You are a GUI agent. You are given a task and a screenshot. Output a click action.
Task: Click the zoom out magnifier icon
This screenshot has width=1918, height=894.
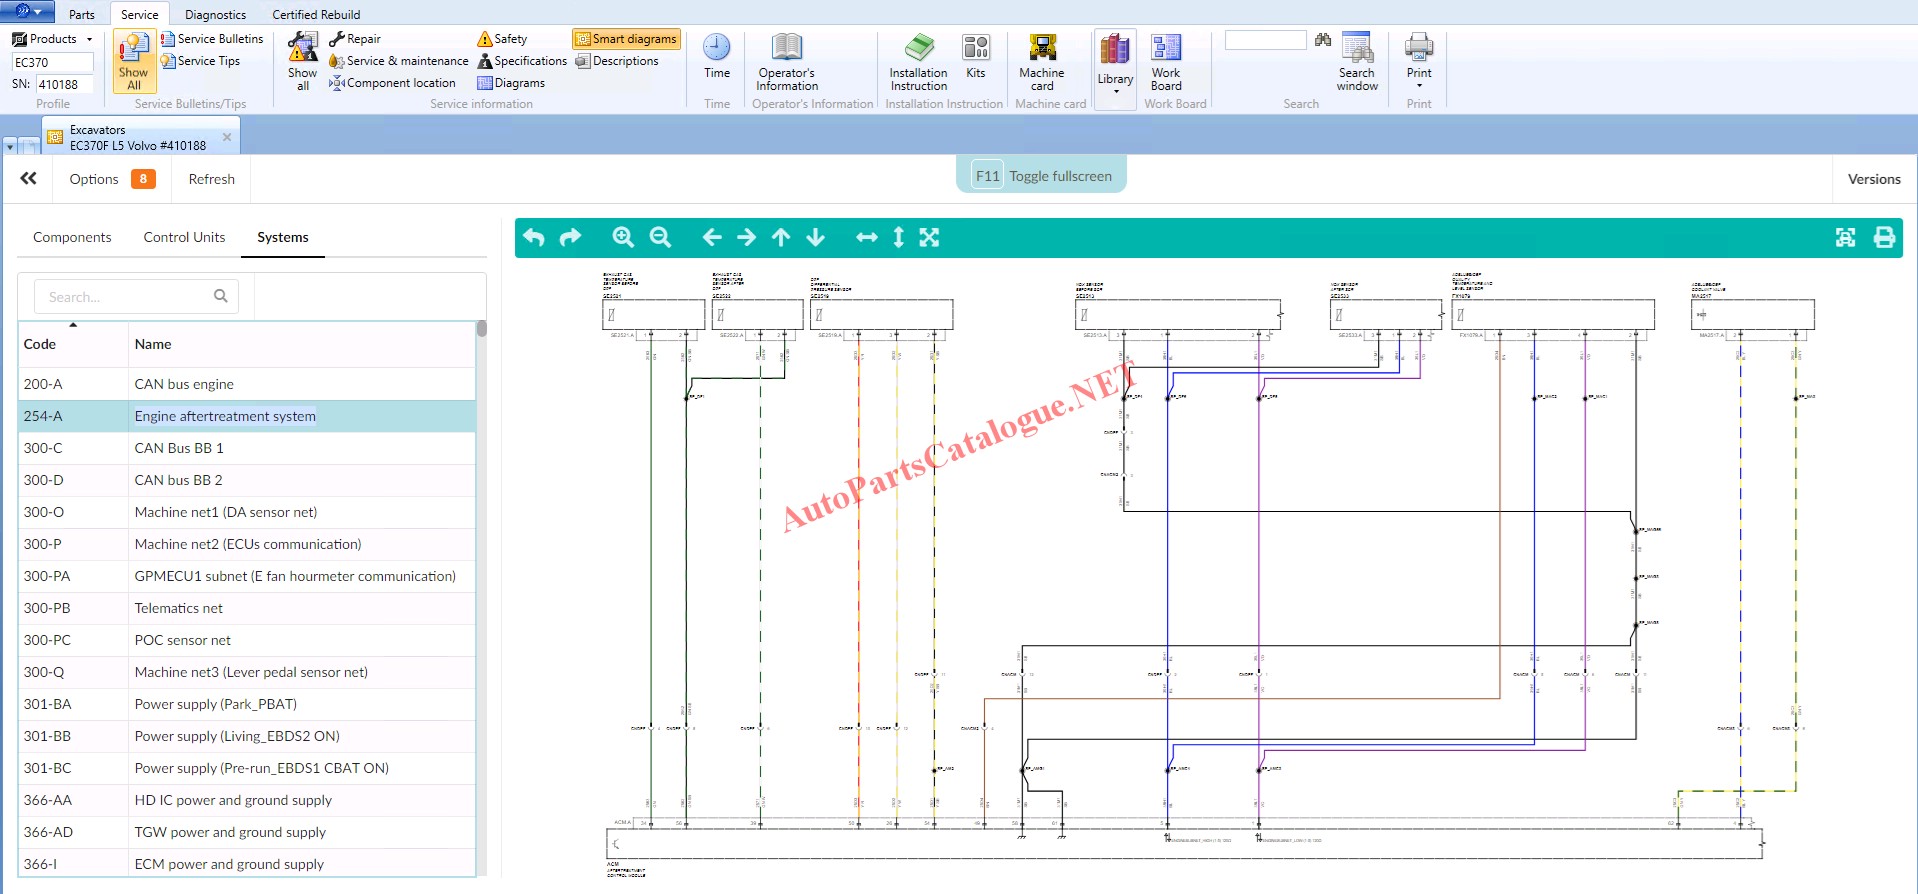pyautogui.click(x=660, y=237)
